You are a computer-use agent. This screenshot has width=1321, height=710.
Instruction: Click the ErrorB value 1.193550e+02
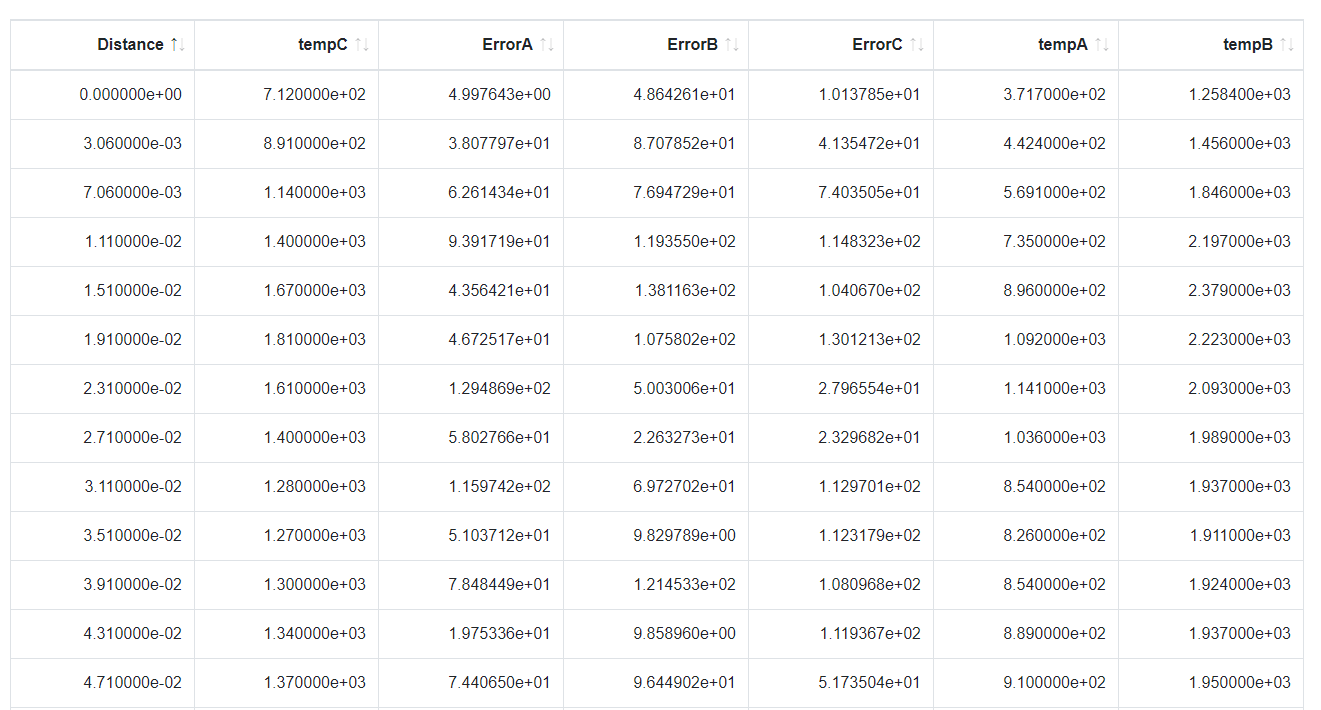pos(684,242)
